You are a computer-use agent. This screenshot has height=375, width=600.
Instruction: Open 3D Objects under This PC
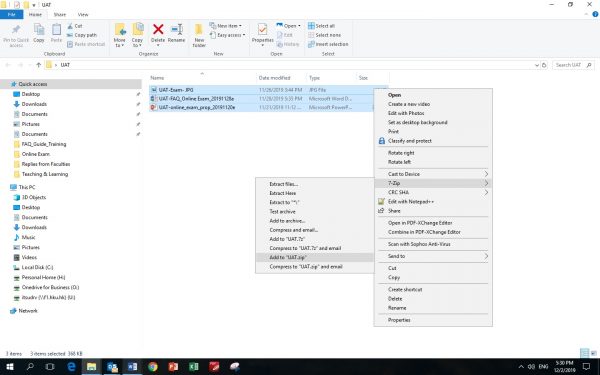click(x=34, y=197)
